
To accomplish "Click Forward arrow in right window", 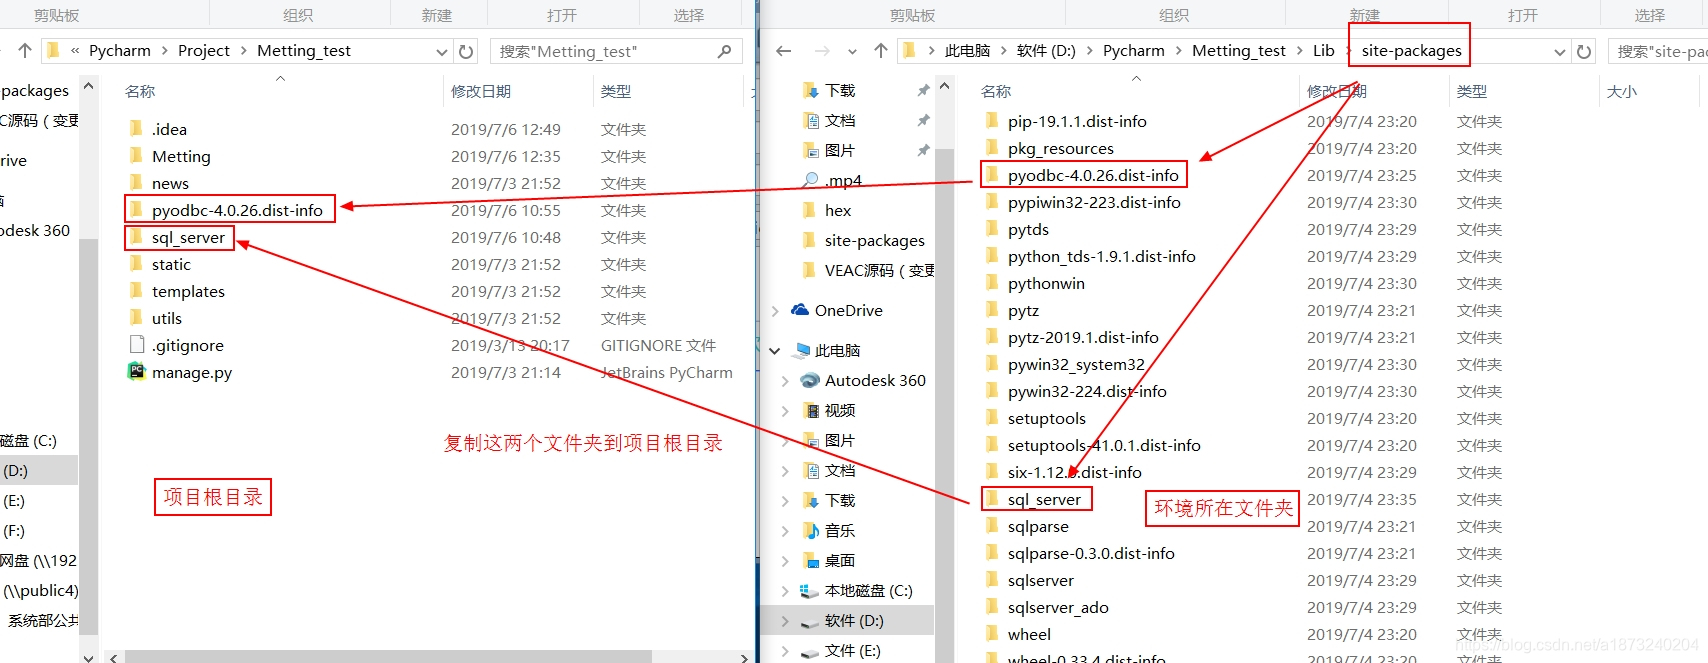I will click(822, 51).
